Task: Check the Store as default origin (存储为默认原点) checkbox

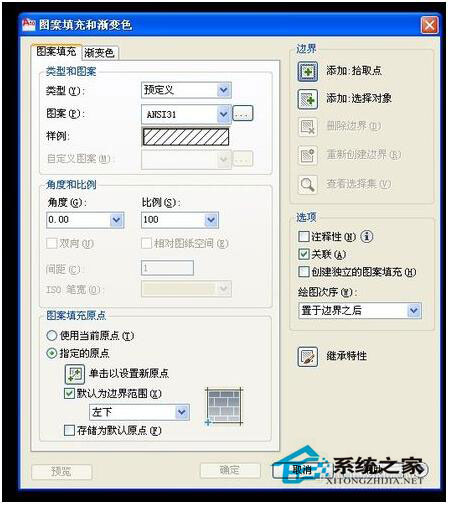Action: pos(69,430)
